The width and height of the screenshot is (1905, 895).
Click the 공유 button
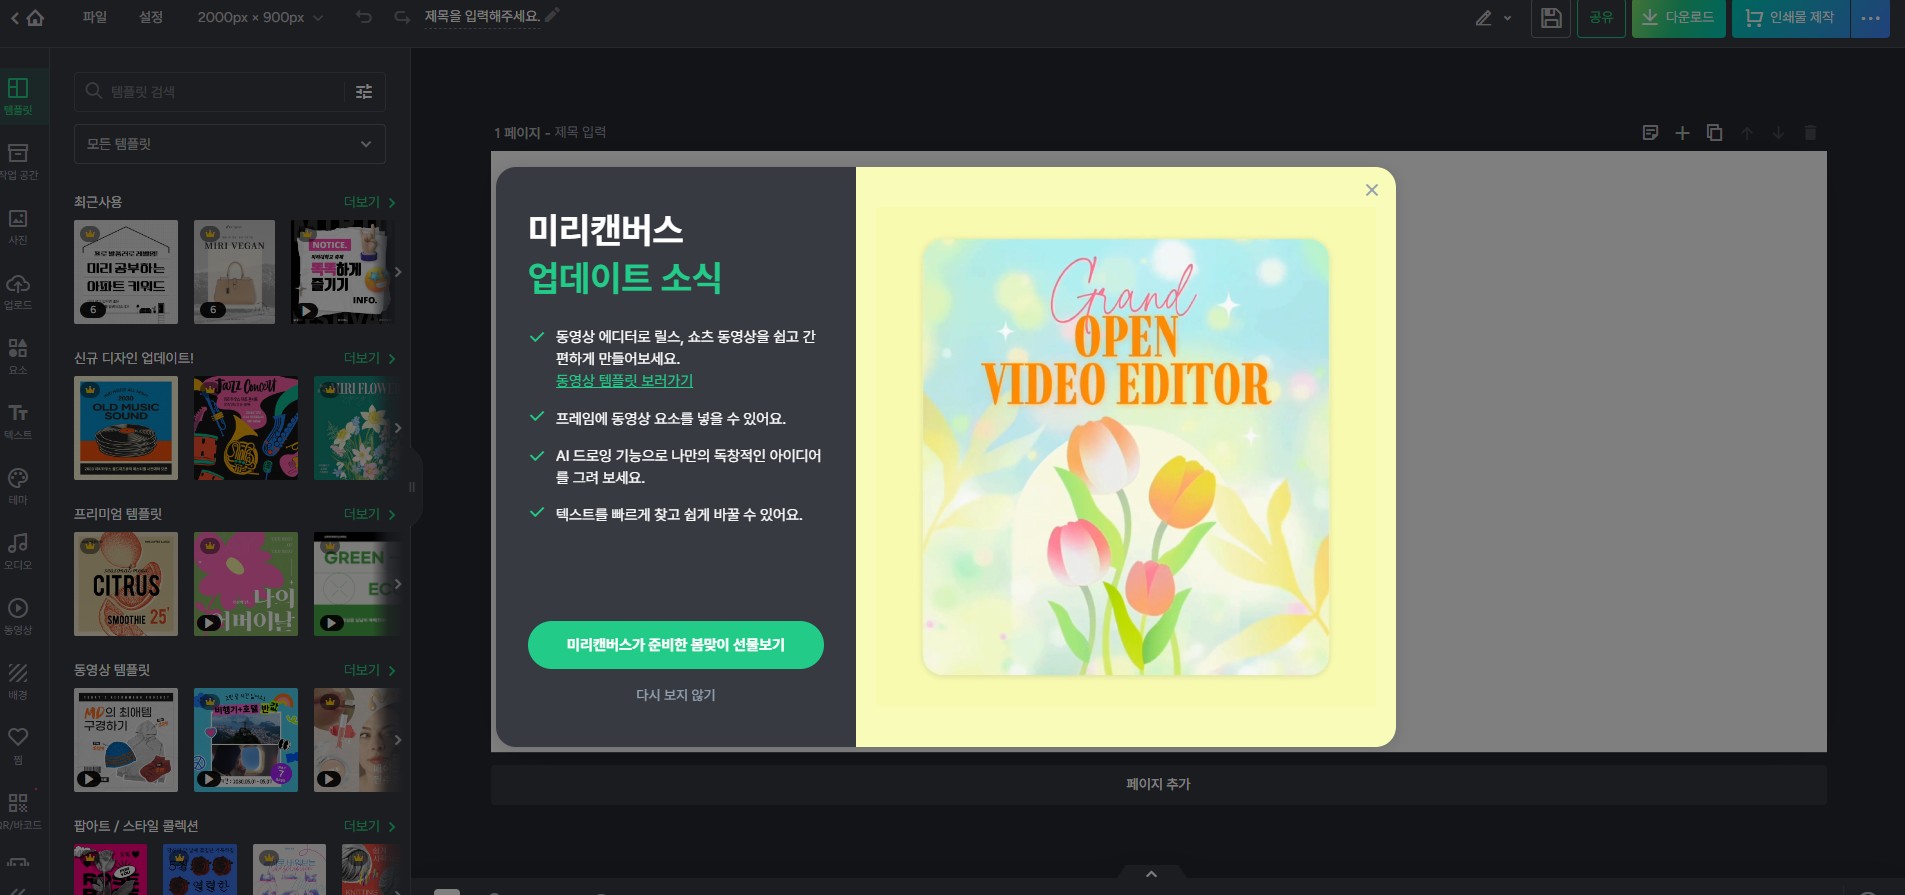1601,18
